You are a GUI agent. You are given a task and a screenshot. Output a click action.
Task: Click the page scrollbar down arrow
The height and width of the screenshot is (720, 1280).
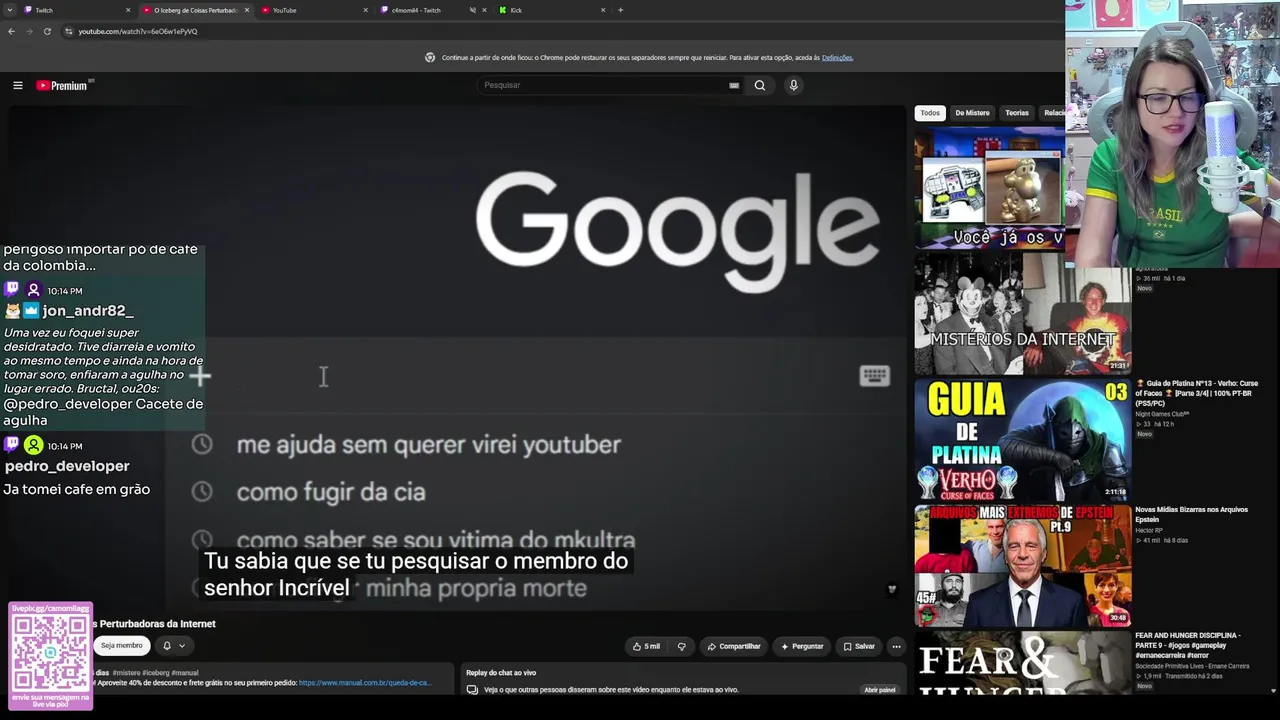pos(1273,690)
